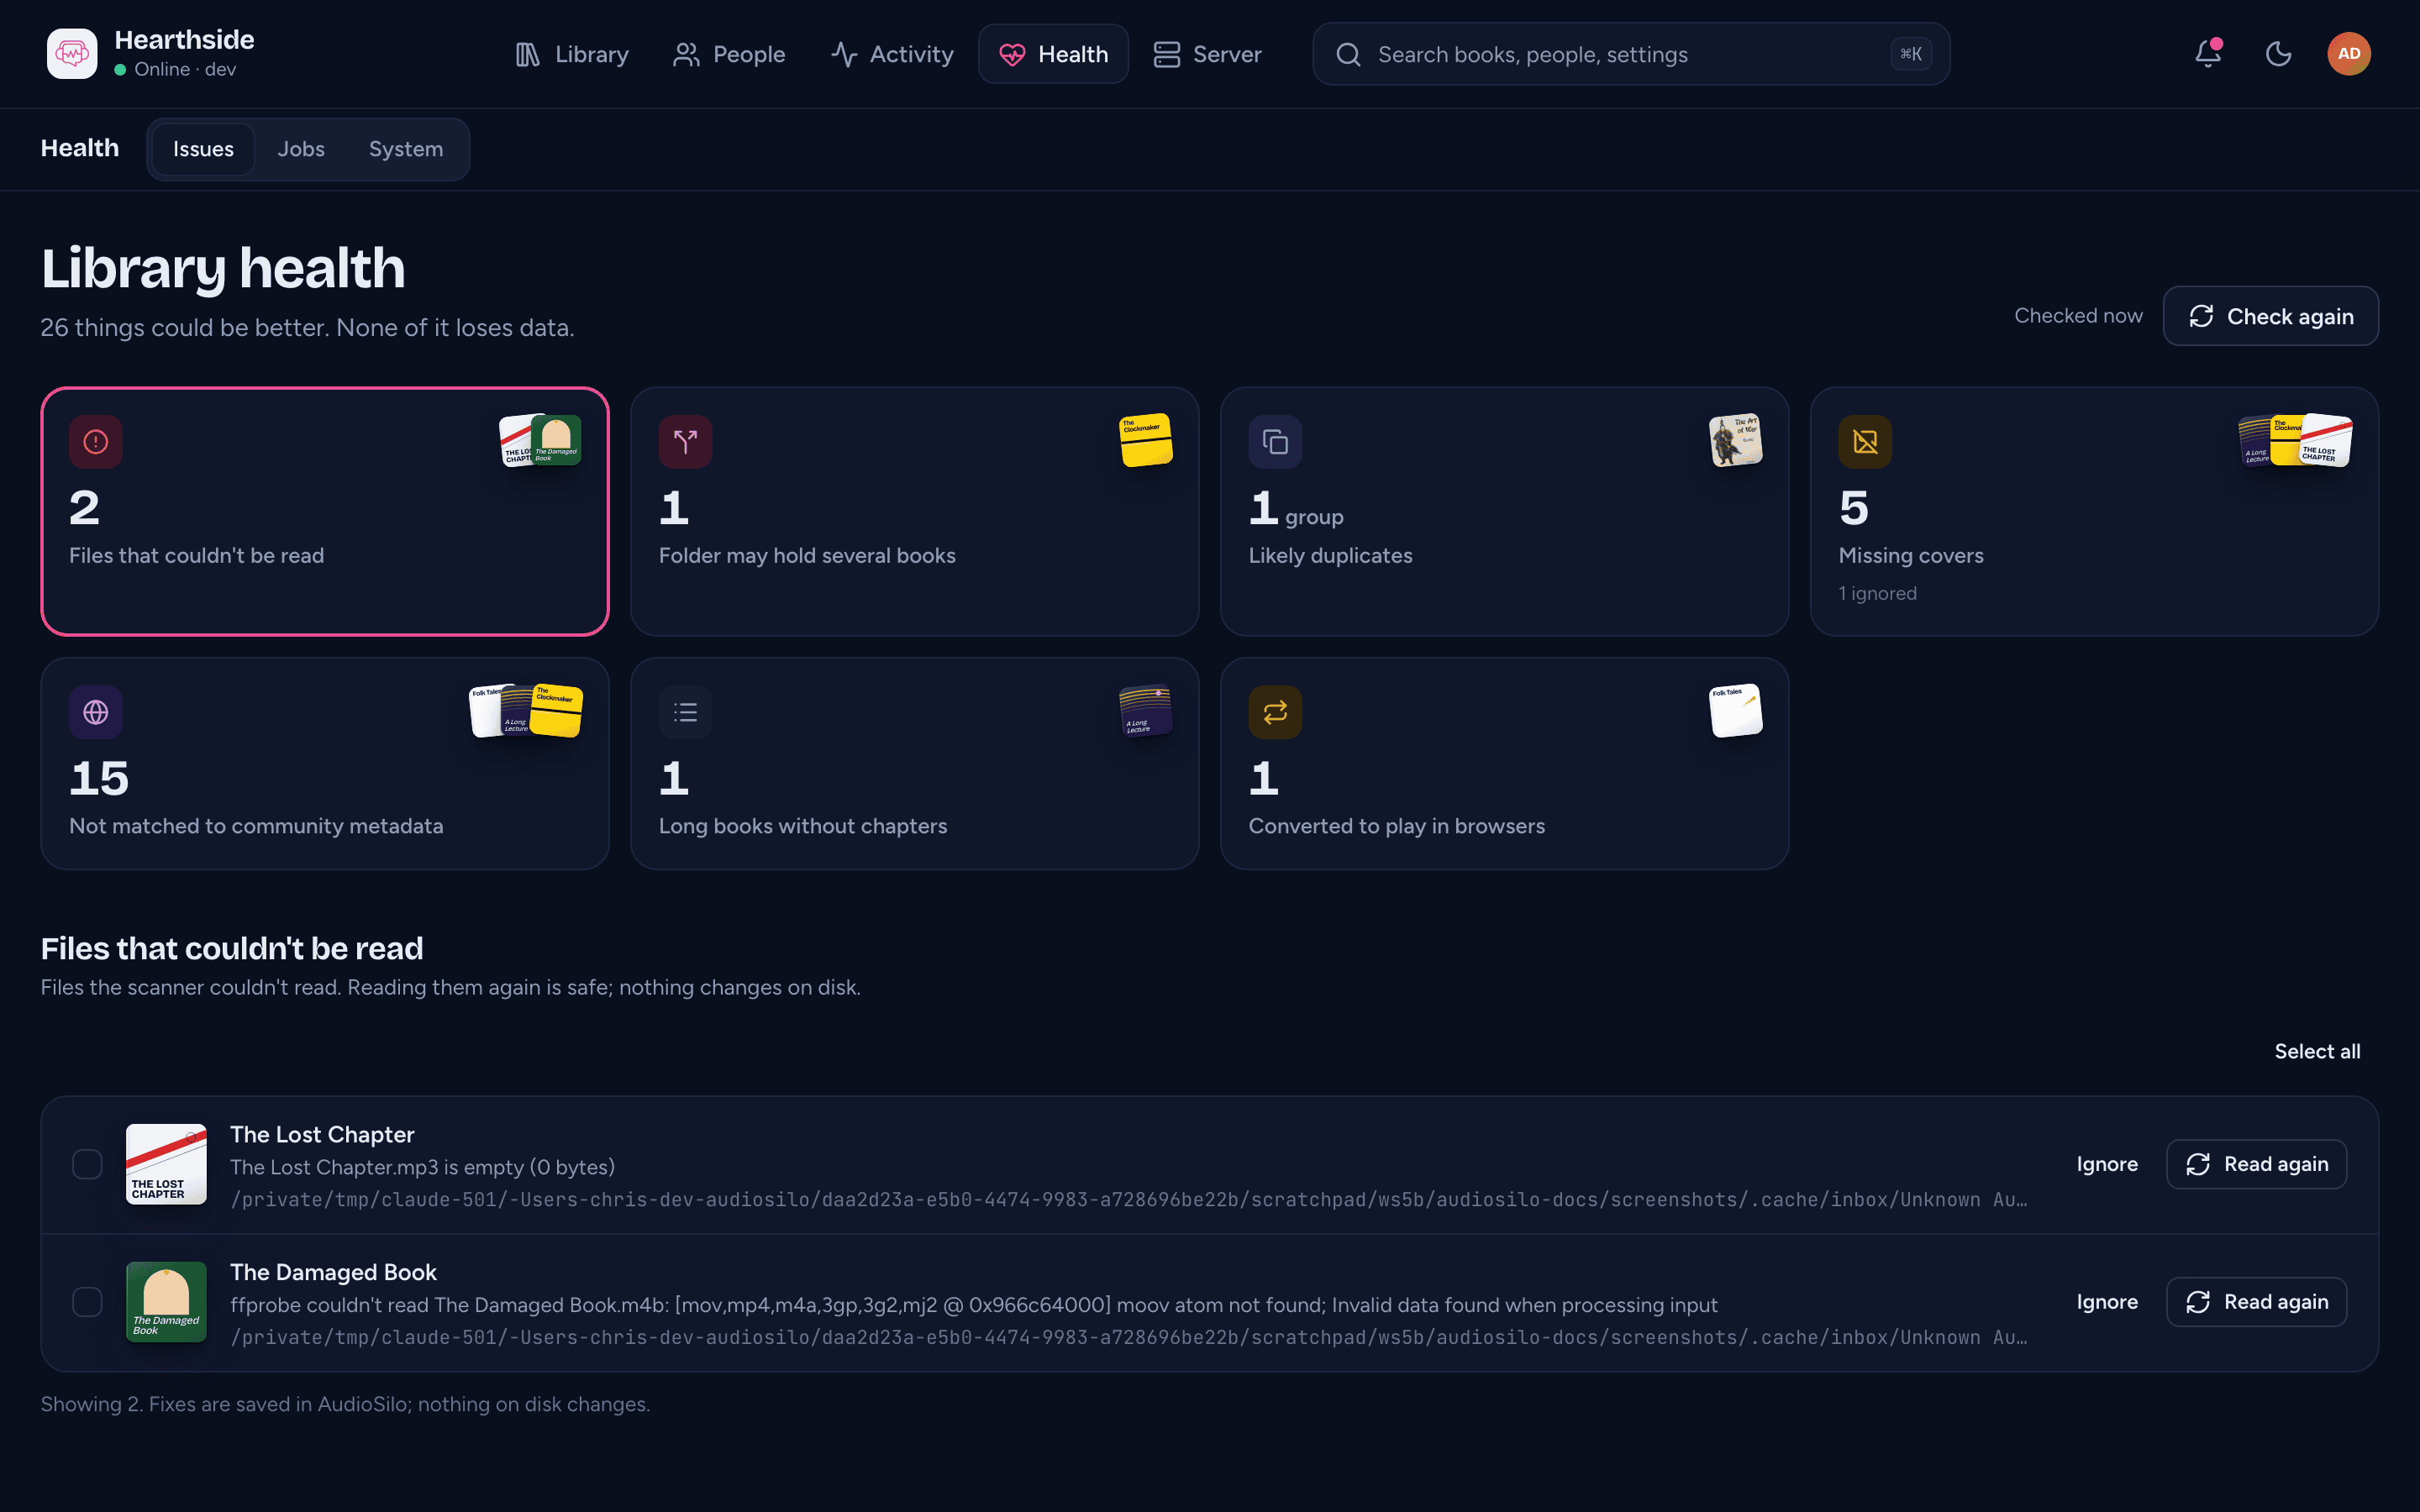Viewport: 2420px width, 1512px height.
Task: Focus the search books, people, settings field
Action: click(x=1631, y=54)
